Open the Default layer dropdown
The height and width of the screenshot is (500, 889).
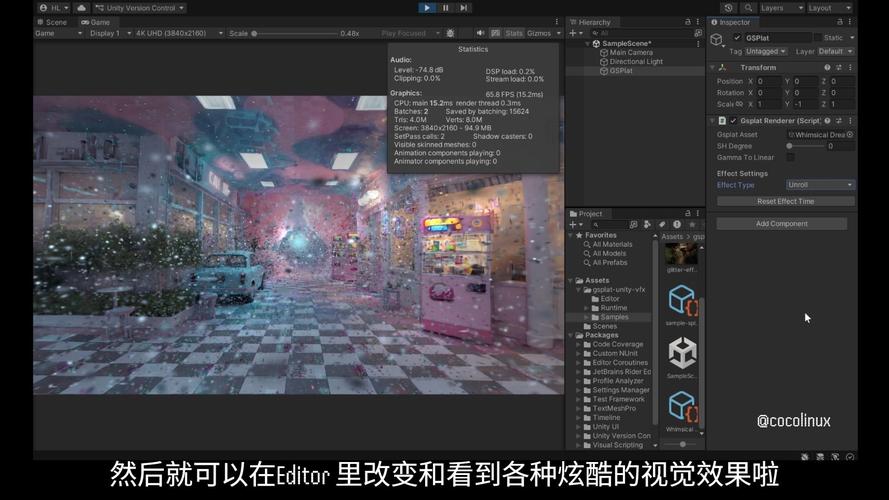[x=836, y=52]
